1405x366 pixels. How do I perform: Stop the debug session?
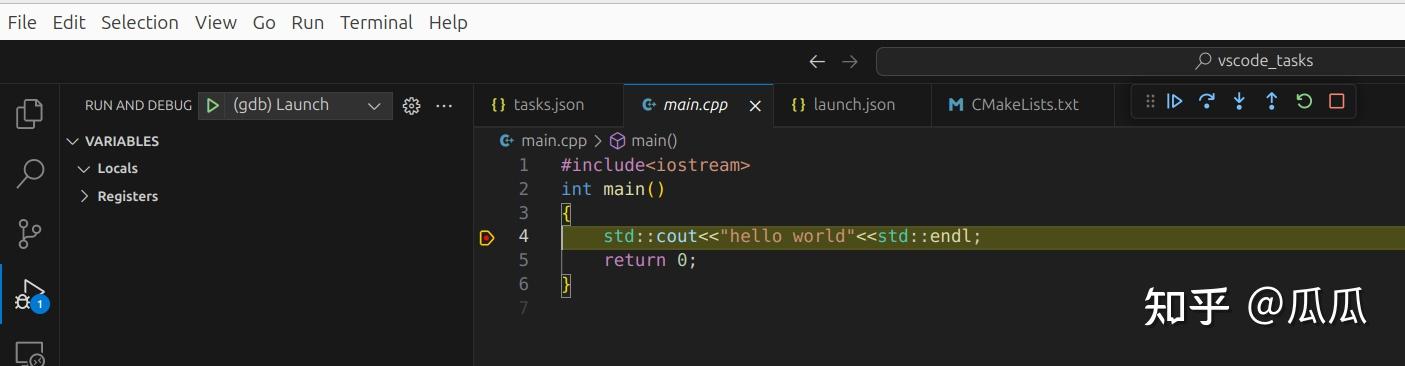[x=1336, y=101]
